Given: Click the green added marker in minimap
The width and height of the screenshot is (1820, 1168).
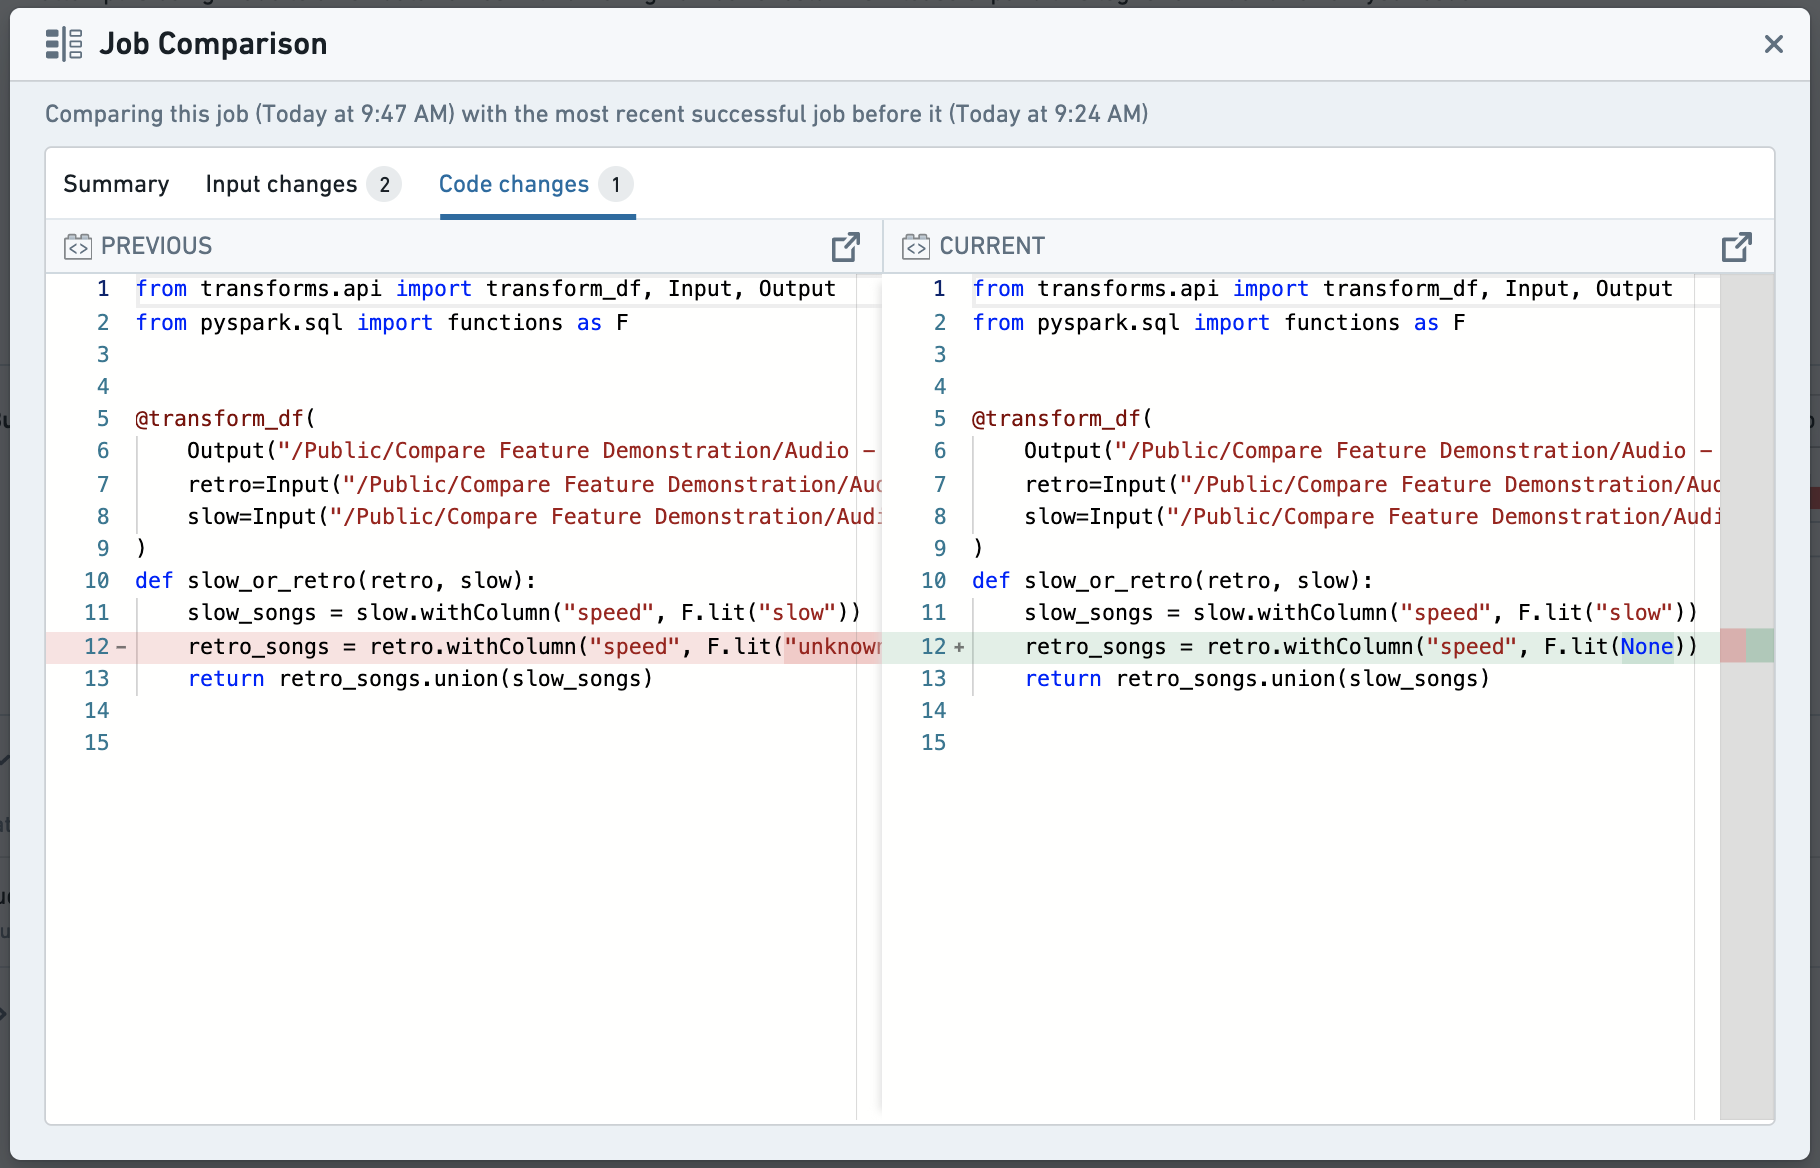Looking at the screenshot, I should [1760, 646].
